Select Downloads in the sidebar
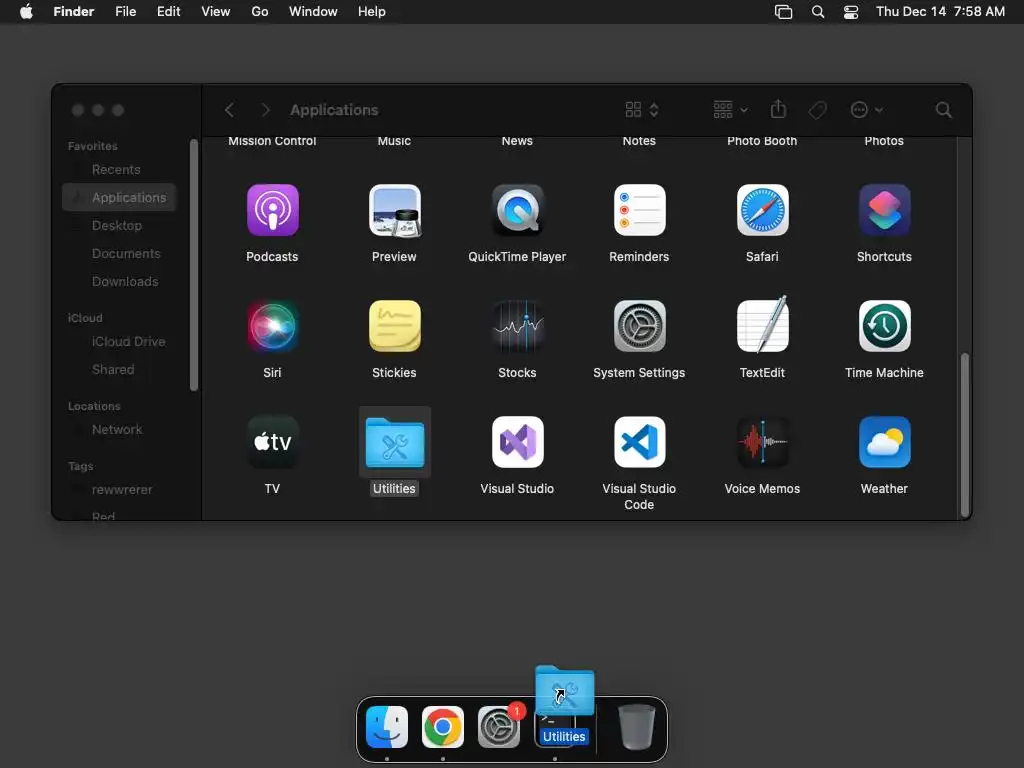This screenshot has width=1024, height=768. point(119,281)
